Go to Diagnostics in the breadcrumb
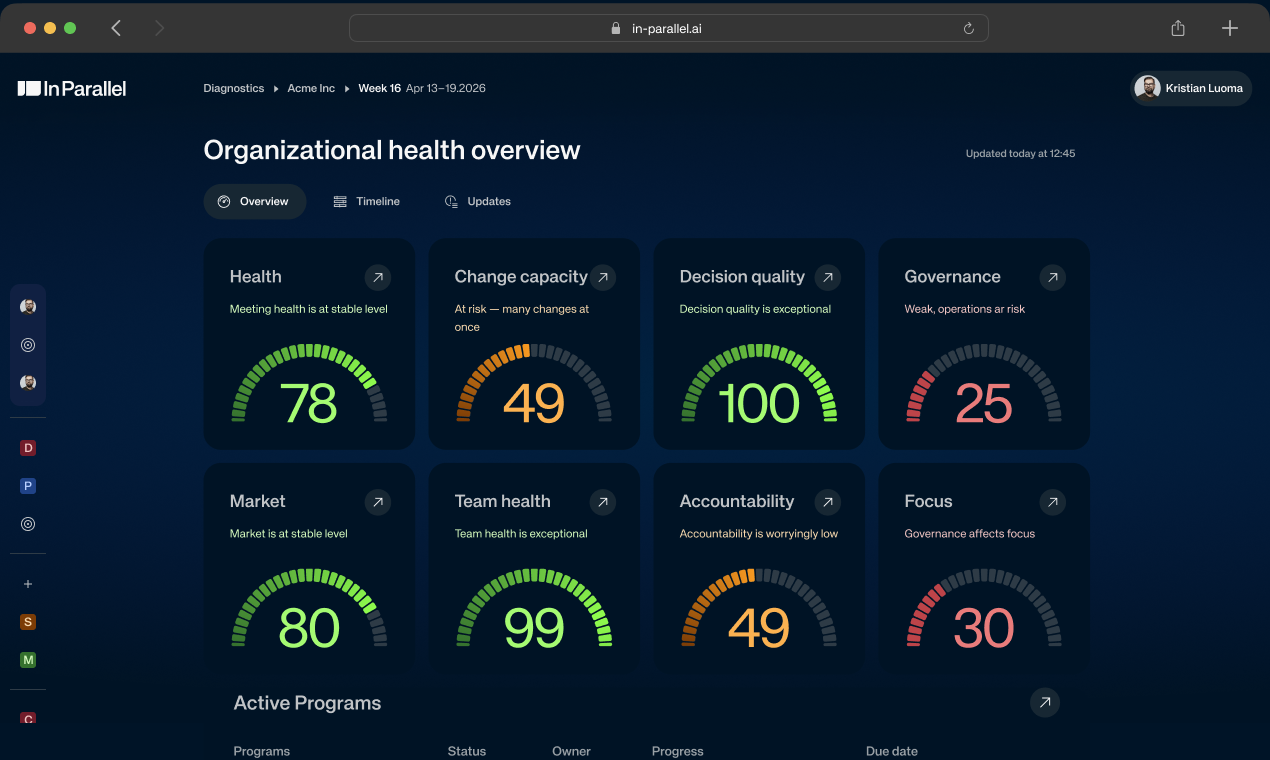Screen dimensions: 1270x760 (233, 88)
